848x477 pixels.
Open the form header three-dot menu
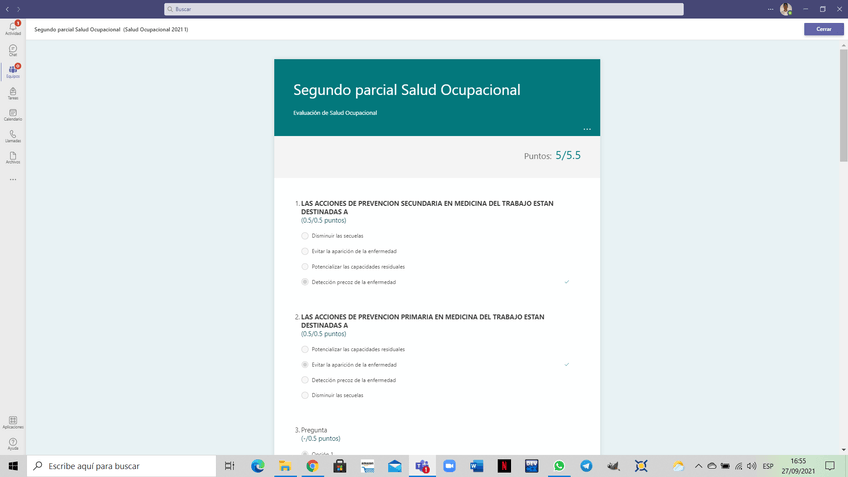pyautogui.click(x=587, y=129)
